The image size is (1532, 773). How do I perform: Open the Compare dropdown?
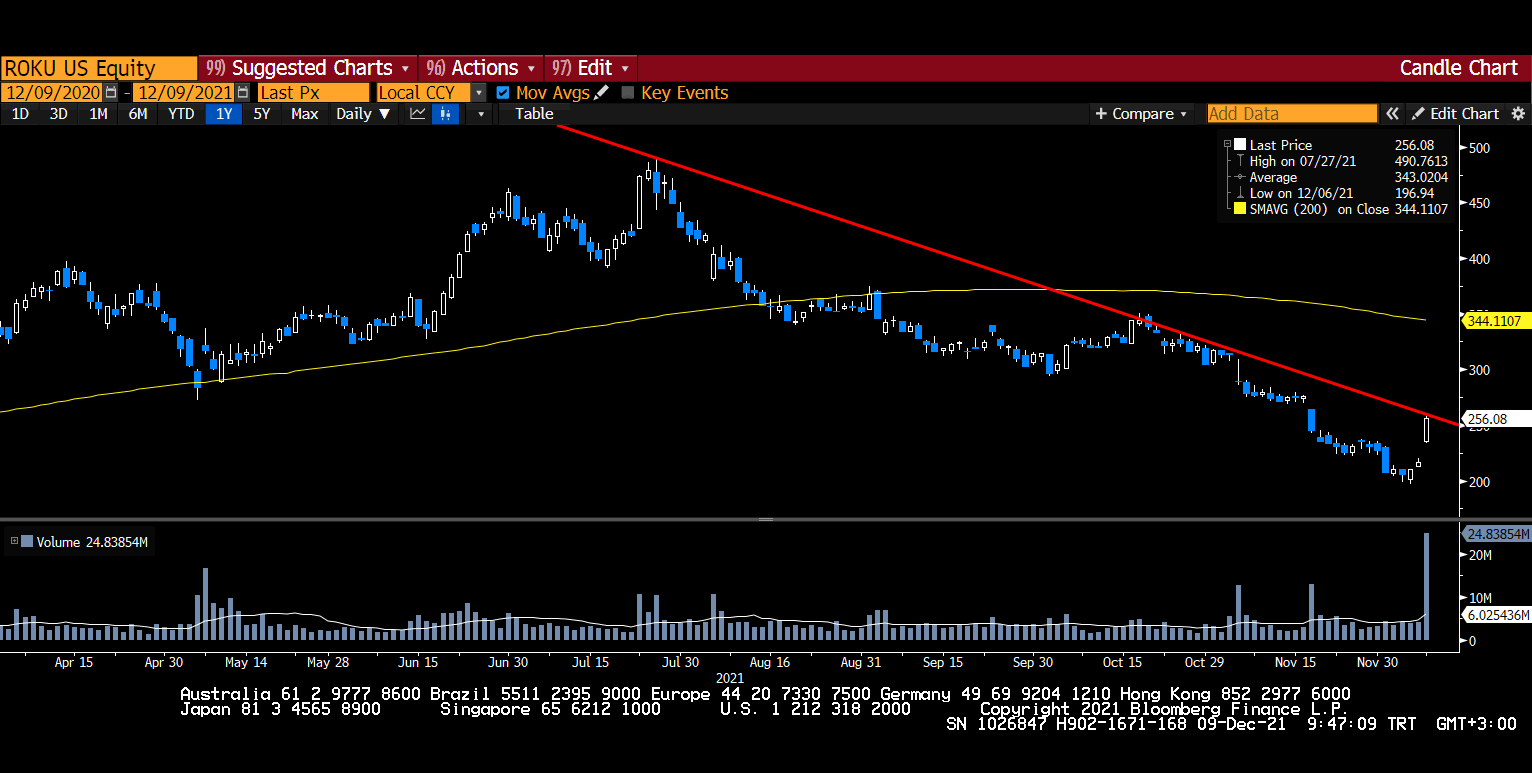pos(1141,114)
